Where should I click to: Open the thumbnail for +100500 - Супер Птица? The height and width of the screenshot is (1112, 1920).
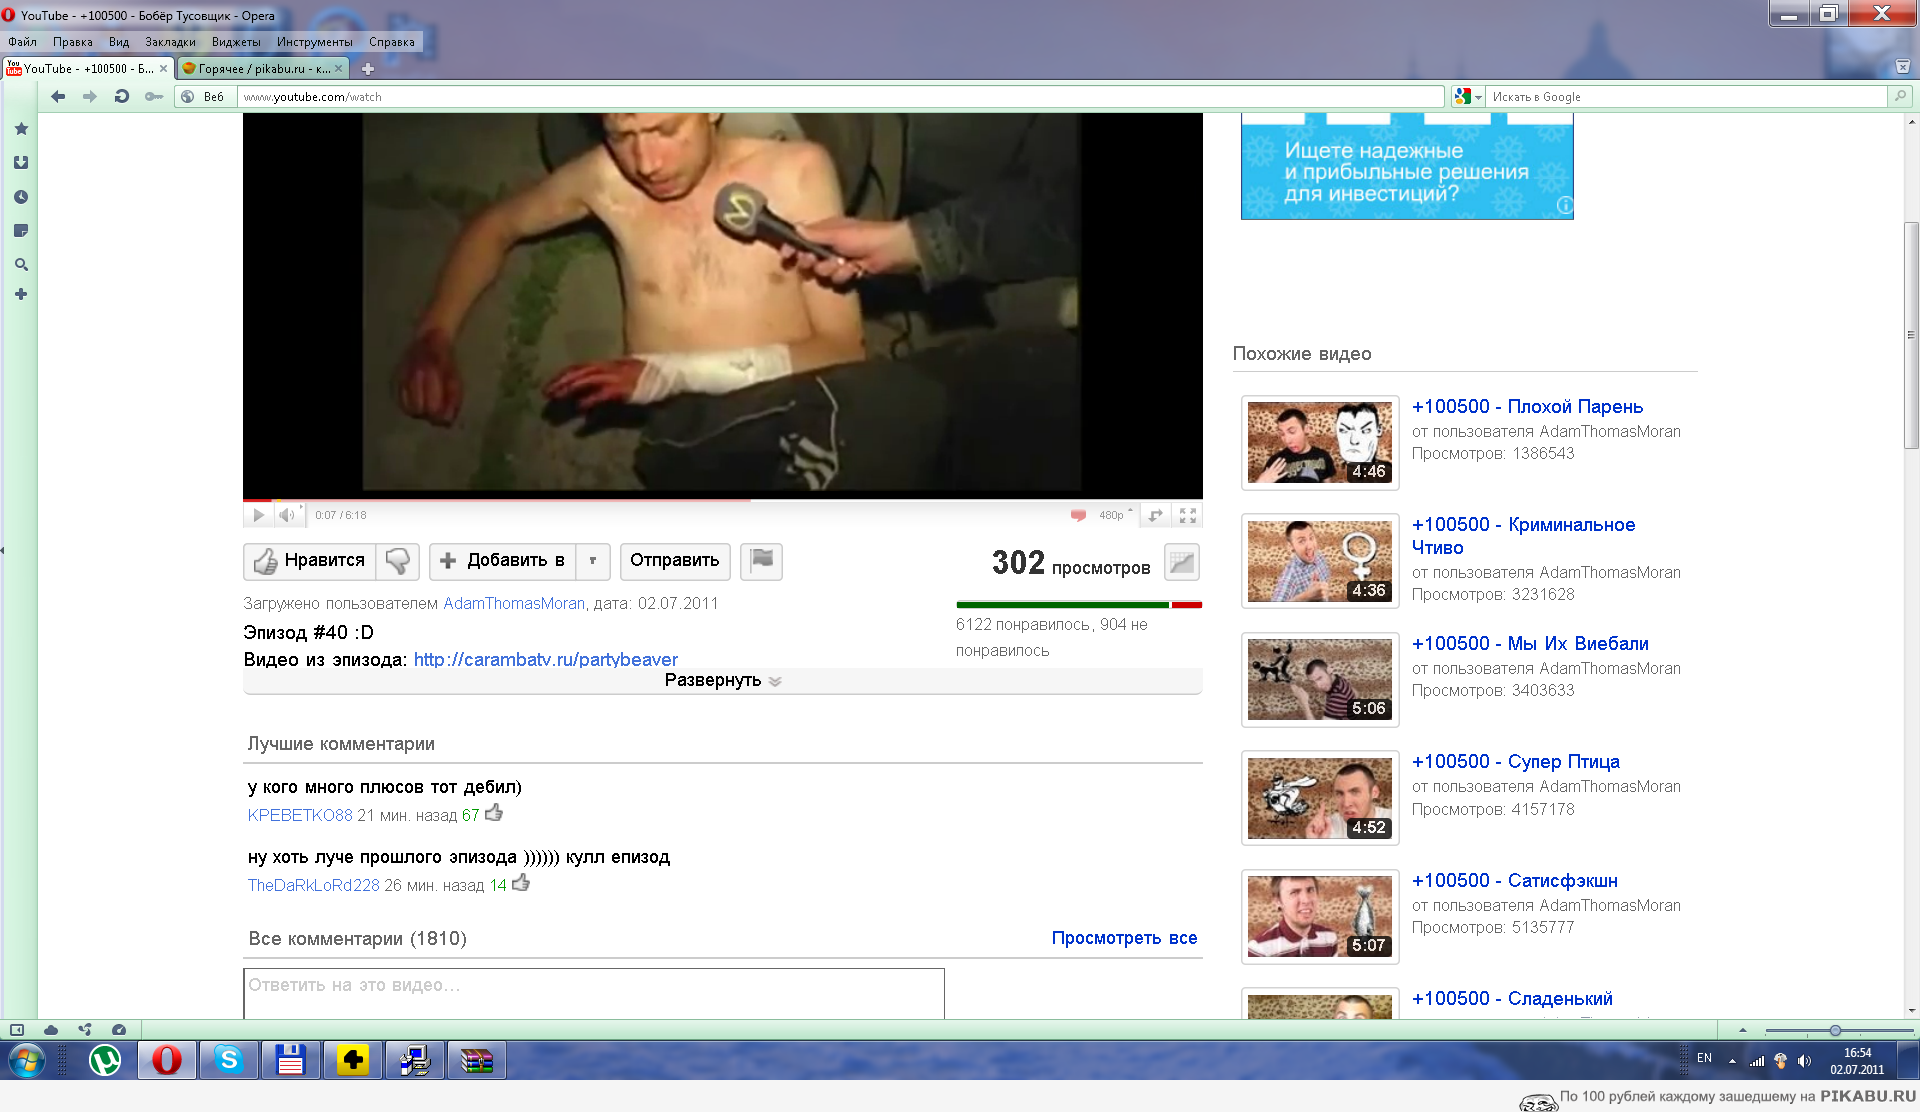(x=1320, y=798)
